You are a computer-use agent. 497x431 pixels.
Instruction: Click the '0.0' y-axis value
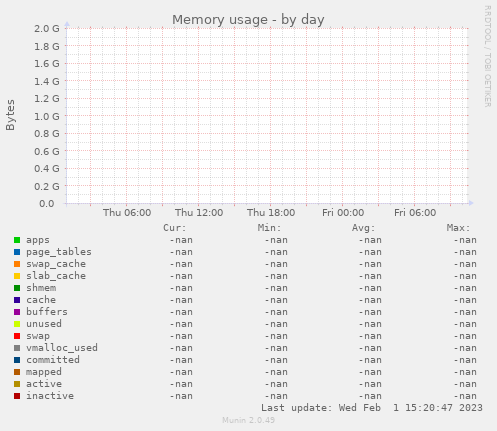47,204
